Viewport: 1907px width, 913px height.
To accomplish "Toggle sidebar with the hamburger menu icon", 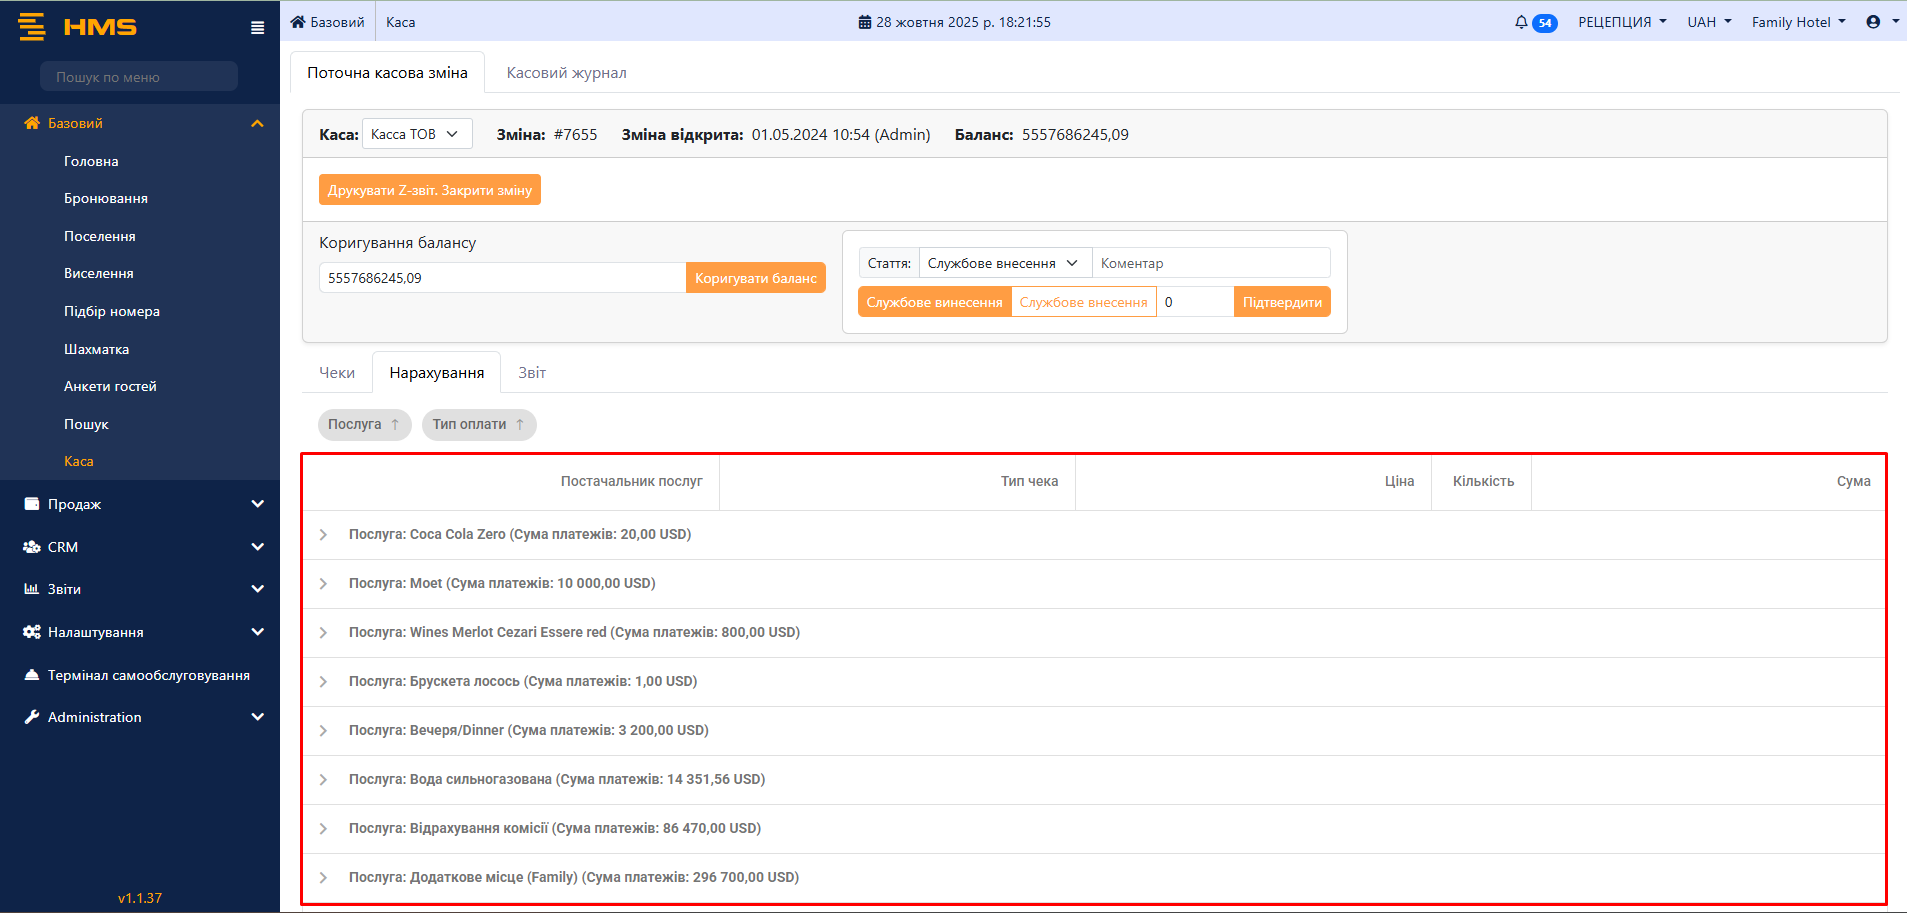I will coord(257,28).
